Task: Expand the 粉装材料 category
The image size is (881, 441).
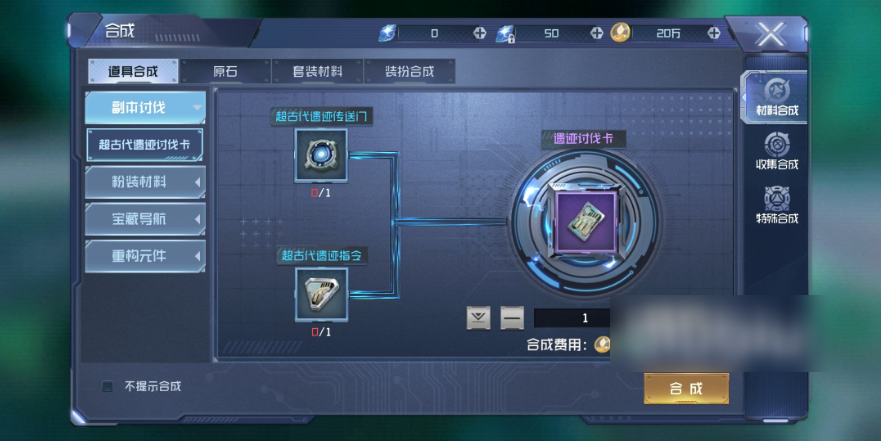Action: tap(145, 182)
